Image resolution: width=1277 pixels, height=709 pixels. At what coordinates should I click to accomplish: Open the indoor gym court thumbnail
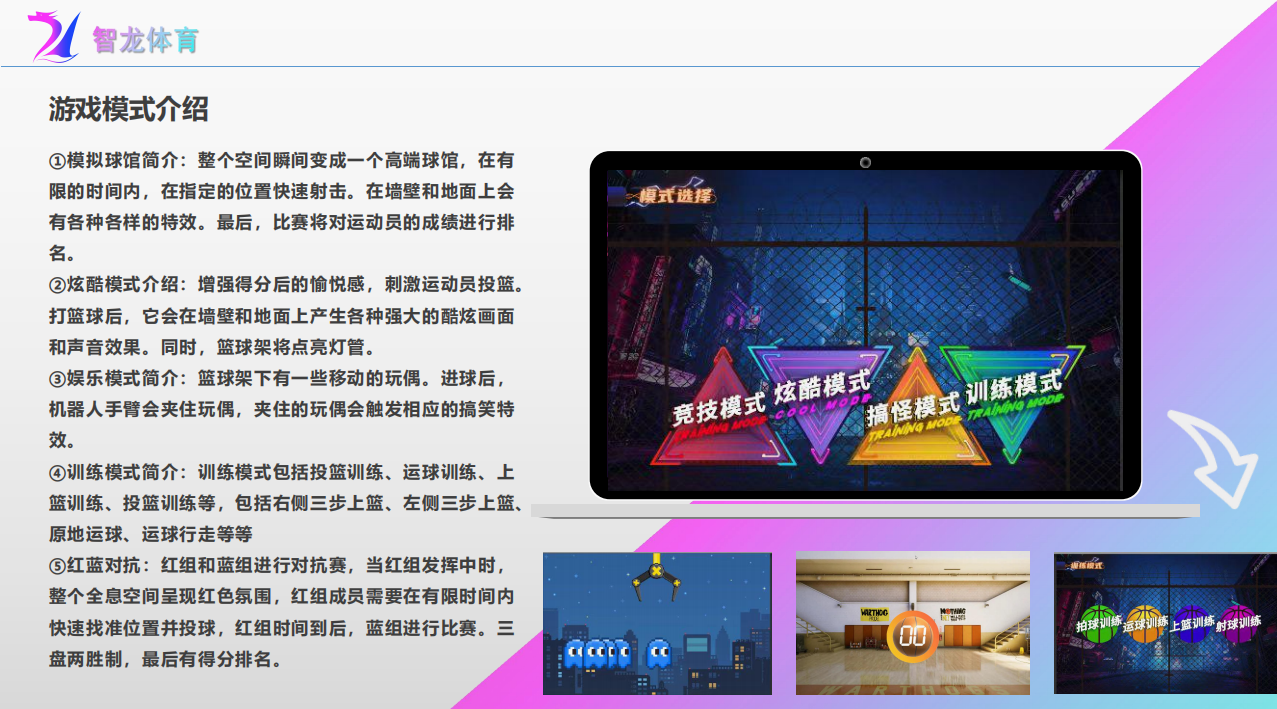coord(913,622)
